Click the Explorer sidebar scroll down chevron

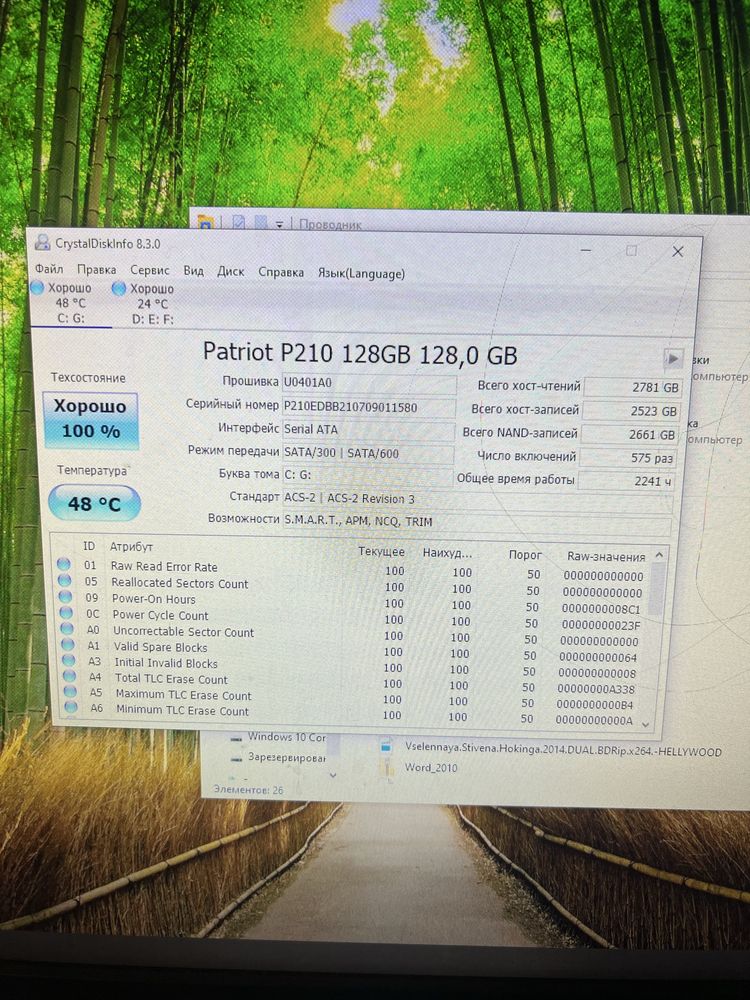pos(332,776)
